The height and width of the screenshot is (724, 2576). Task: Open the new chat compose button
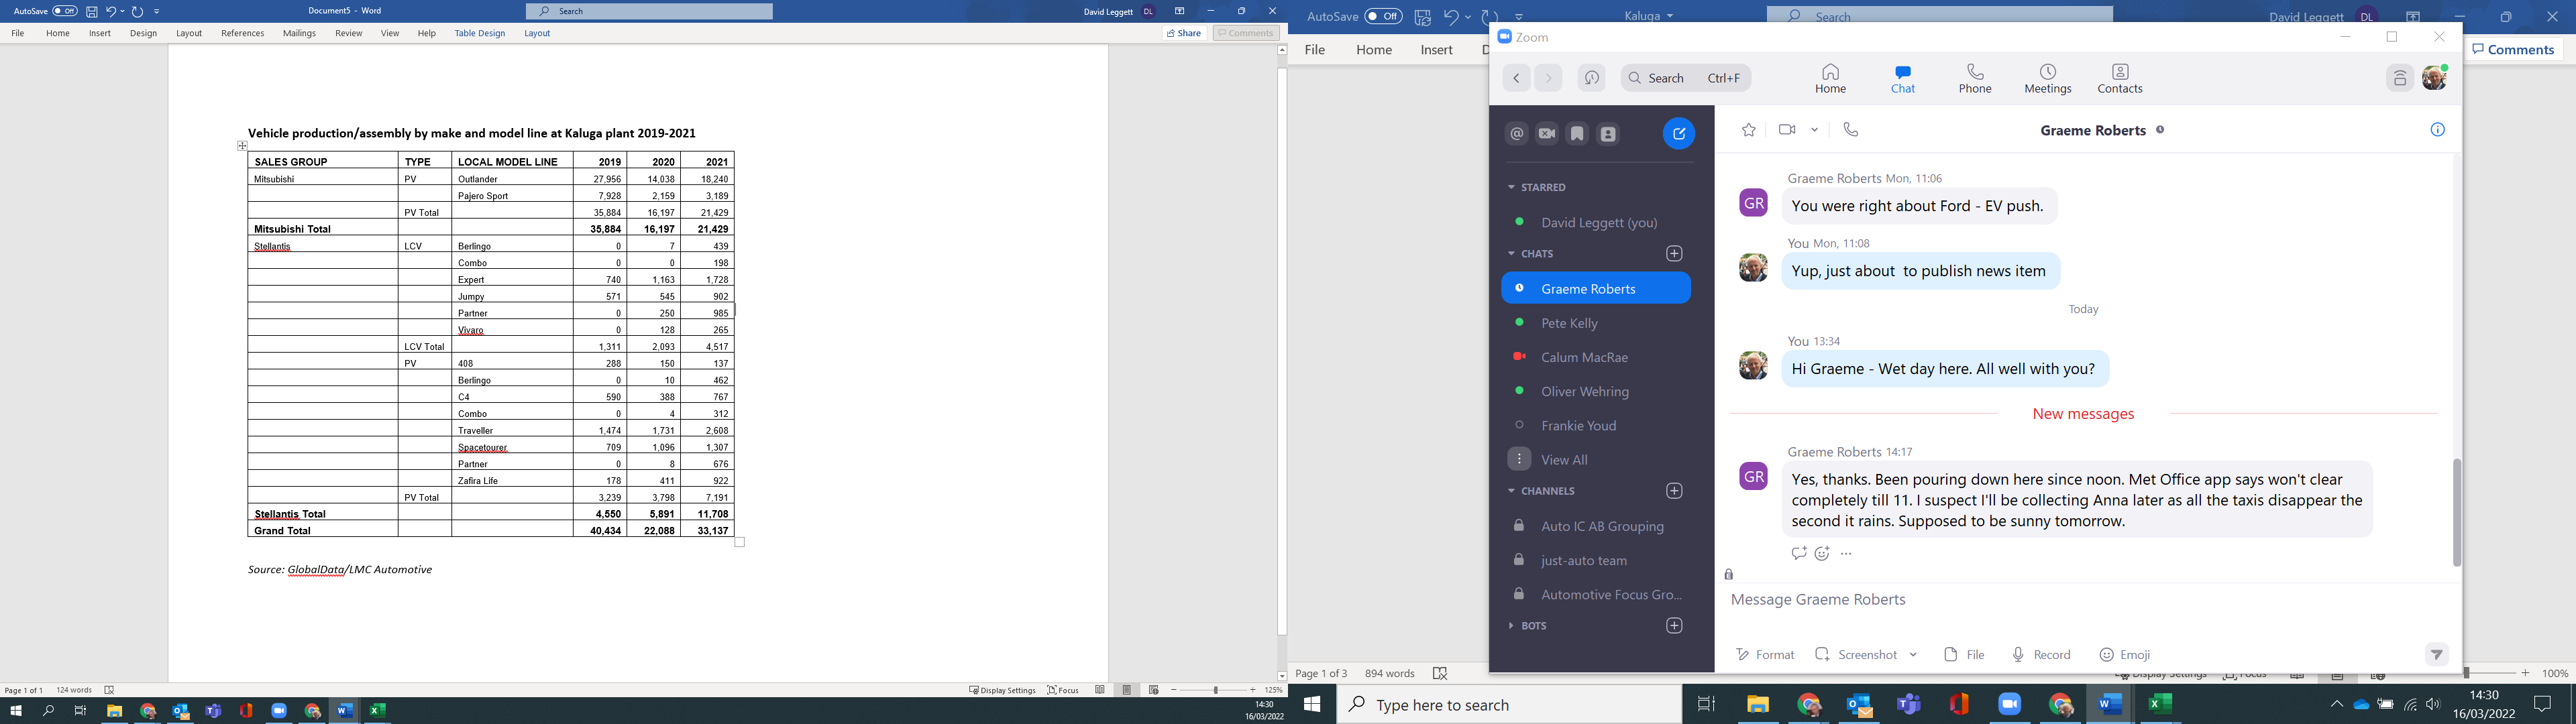pos(1679,134)
